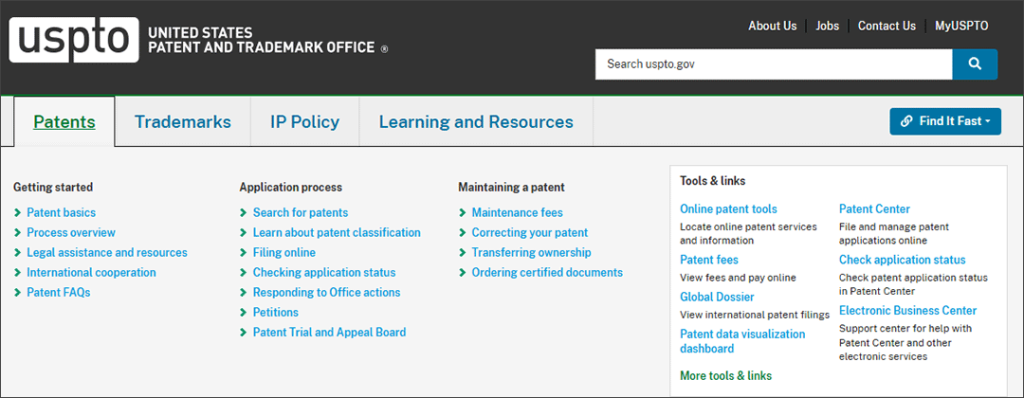This screenshot has width=1024, height=398.
Task: Open Patent Center link
Action: (x=874, y=209)
